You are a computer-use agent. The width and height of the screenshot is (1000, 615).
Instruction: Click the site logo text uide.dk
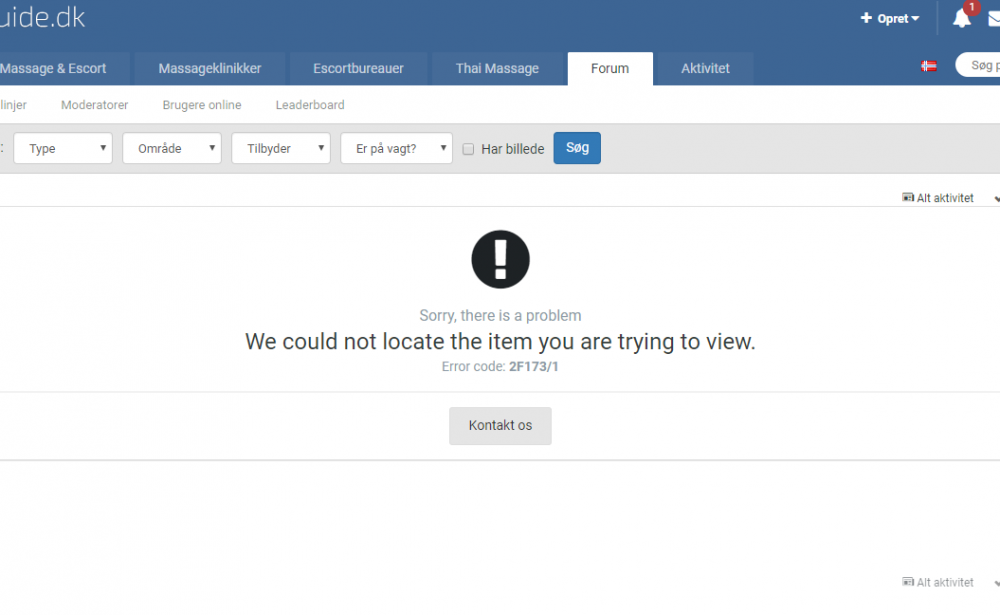tap(42, 17)
